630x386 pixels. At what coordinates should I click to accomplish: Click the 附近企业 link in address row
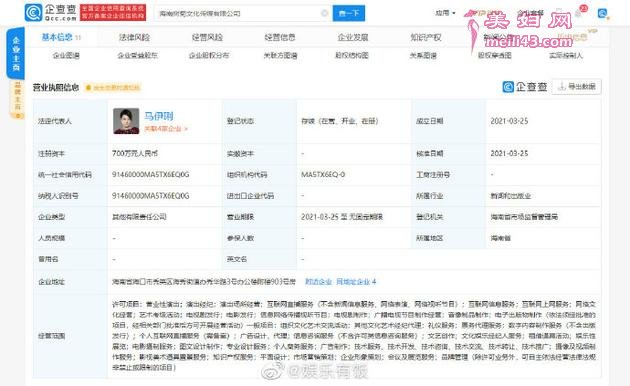[318, 282]
